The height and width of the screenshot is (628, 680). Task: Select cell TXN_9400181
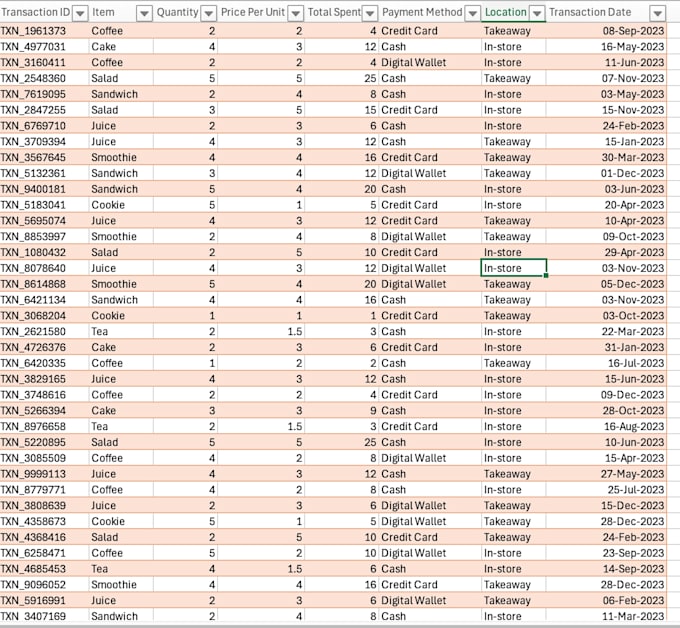(44, 189)
